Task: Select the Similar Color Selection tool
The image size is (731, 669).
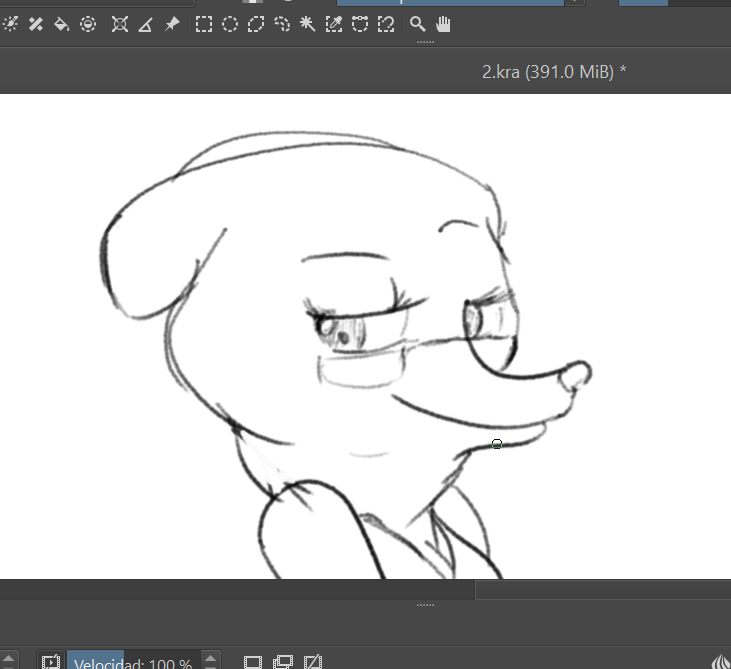Action: (x=334, y=24)
